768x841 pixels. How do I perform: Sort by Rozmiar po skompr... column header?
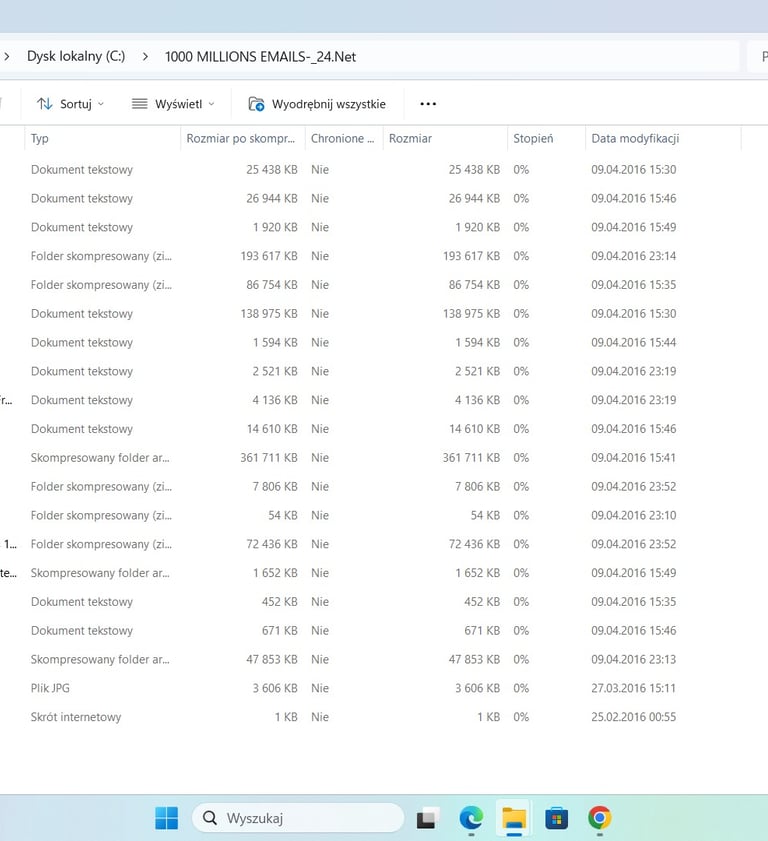coord(242,138)
